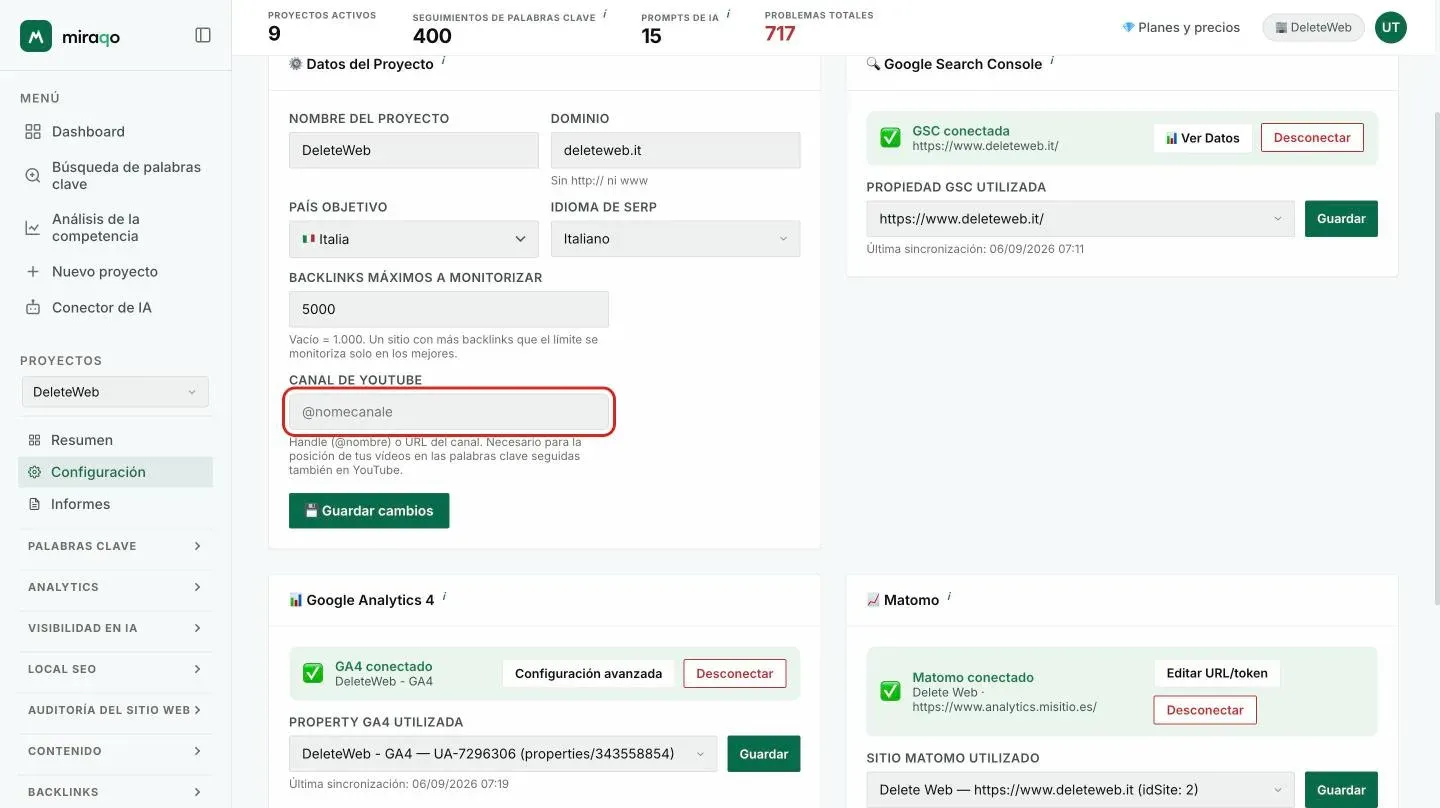Expand the Visibilidad en IA group
Viewport: 1440px width, 808px height.
(115, 628)
